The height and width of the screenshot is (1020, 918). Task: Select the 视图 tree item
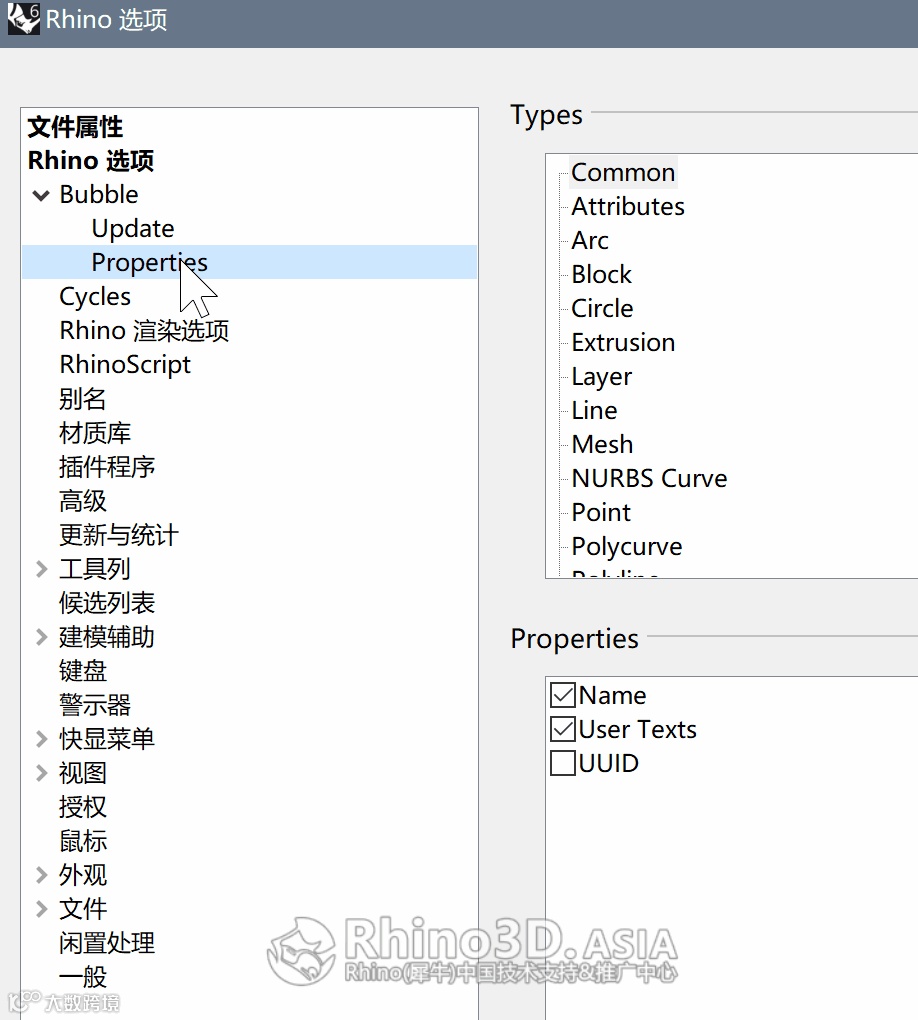tap(82, 773)
